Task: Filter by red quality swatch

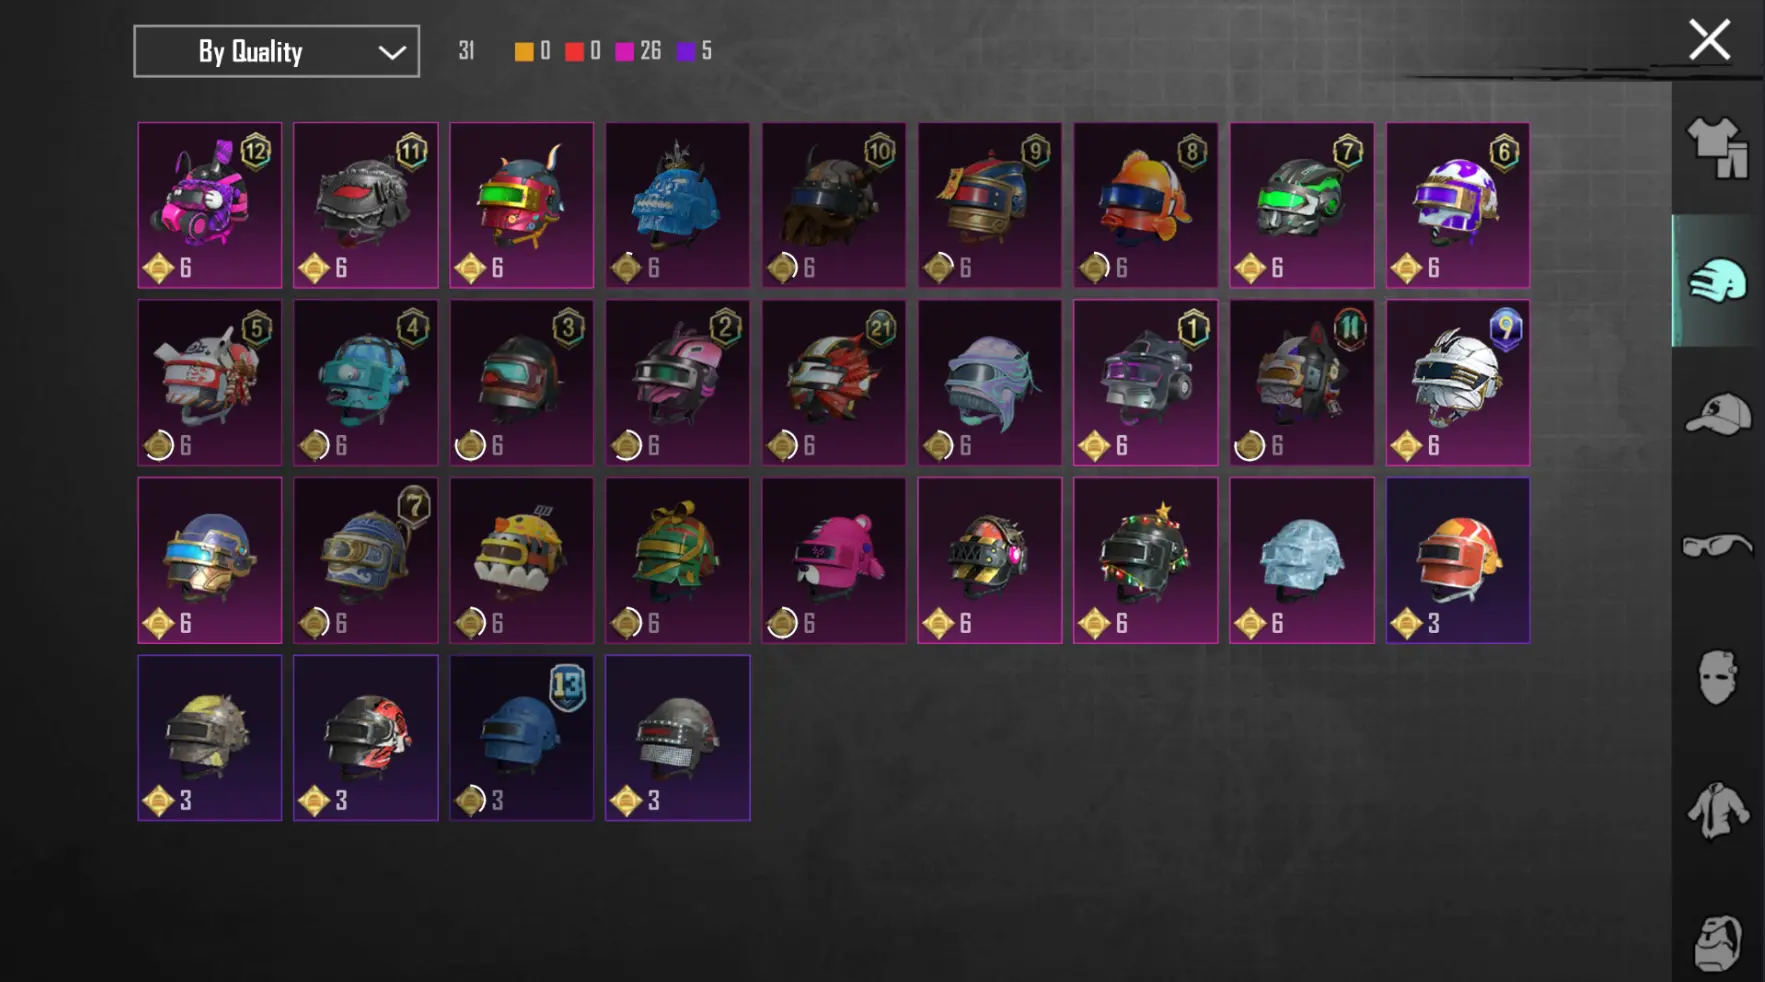Action: 574,51
